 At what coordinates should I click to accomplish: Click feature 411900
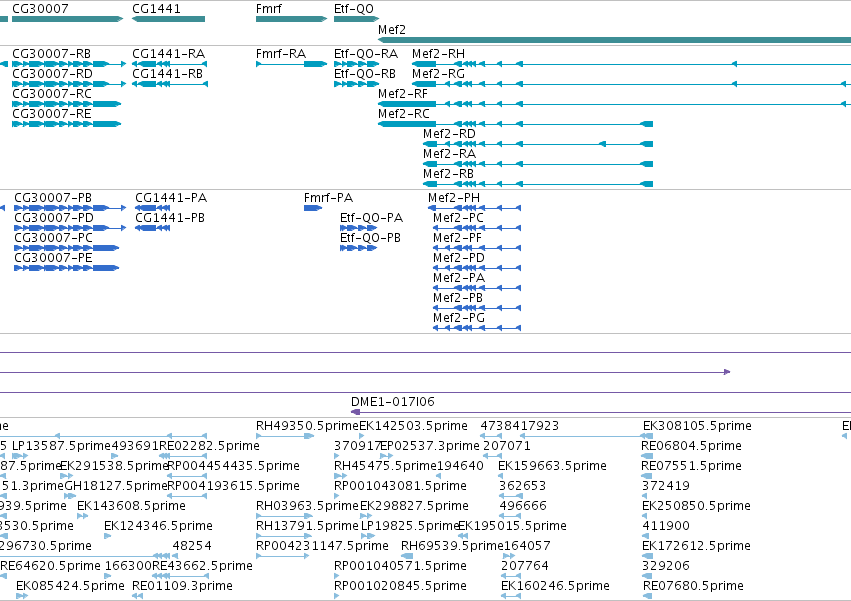pyautogui.click(x=647, y=536)
